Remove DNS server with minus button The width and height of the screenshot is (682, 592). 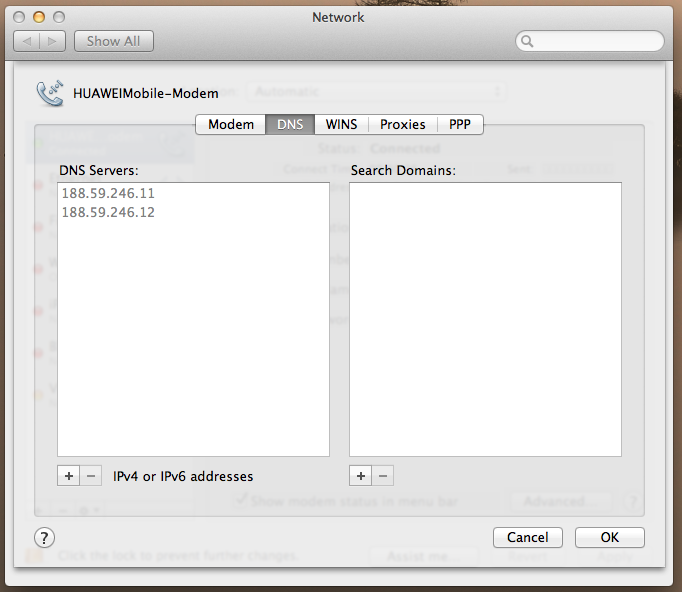pos(91,476)
